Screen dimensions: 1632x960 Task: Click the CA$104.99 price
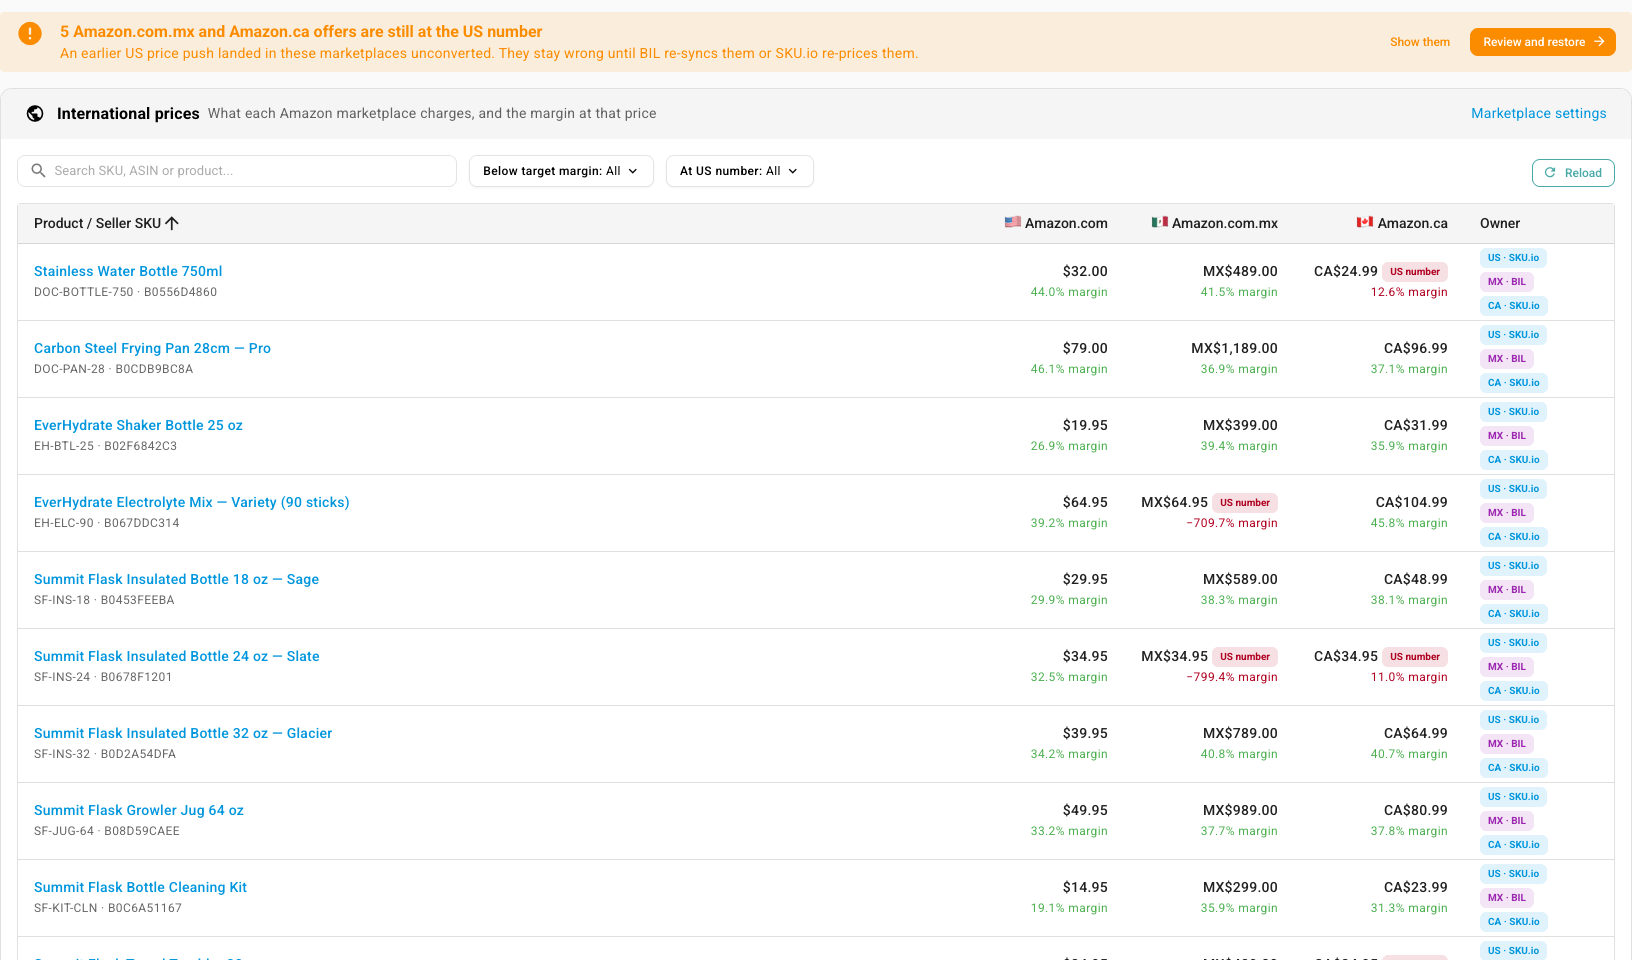(1412, 502)
